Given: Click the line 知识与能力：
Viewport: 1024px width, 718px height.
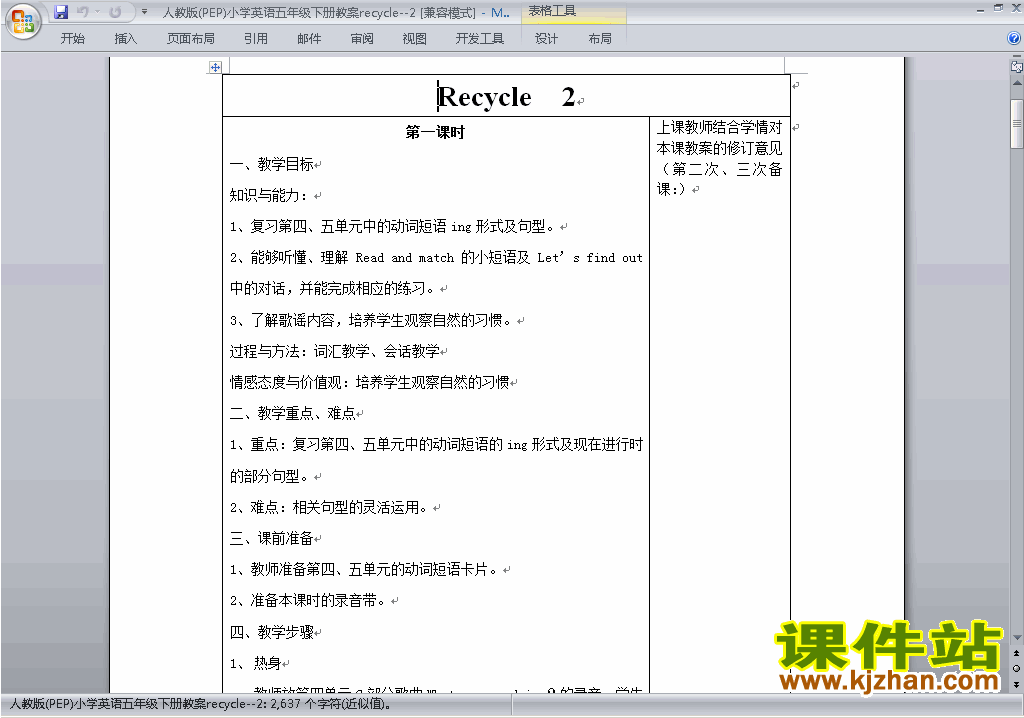Looking at the screenshot, I should point(268,195).
